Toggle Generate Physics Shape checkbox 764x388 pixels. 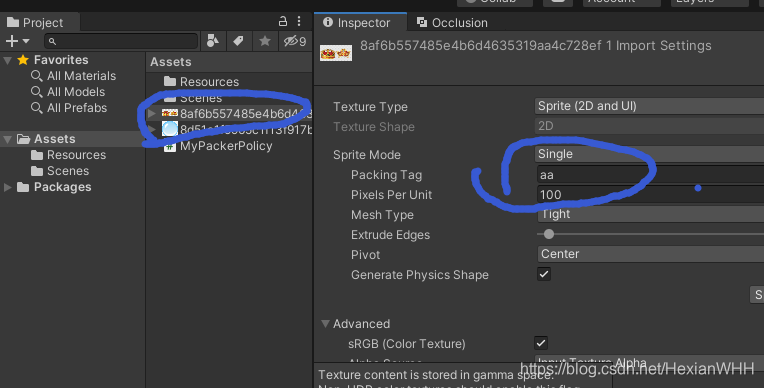(x=544, y=274)
